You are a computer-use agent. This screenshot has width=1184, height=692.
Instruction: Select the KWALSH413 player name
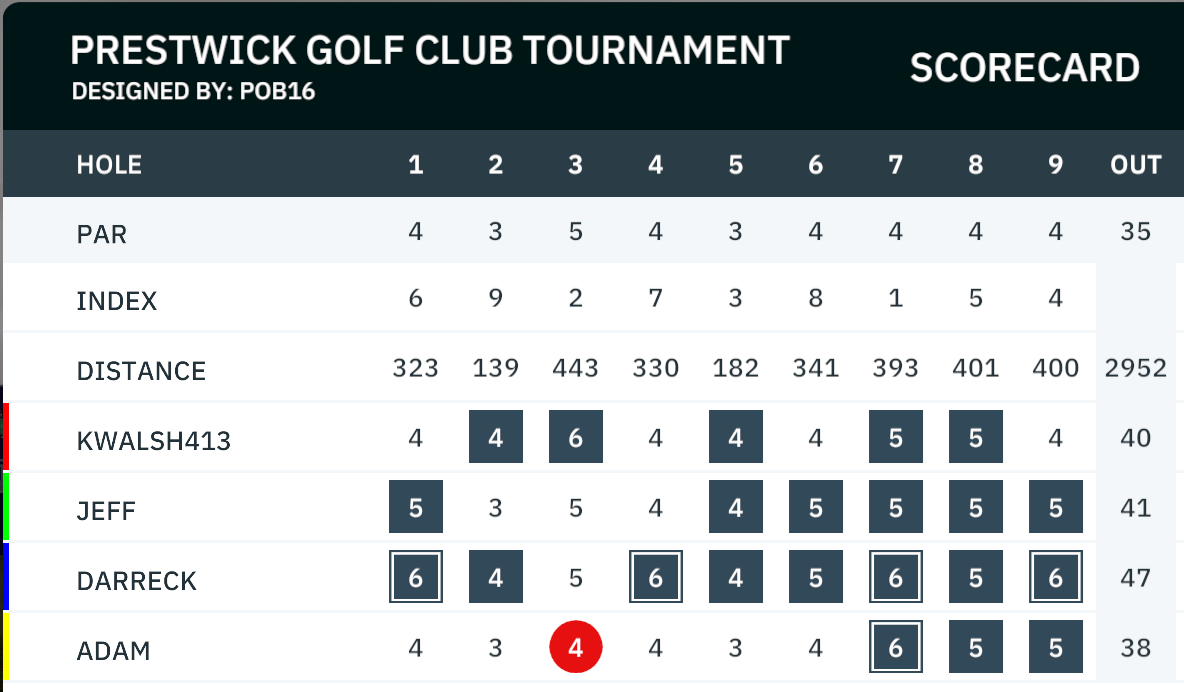(153, 440)
